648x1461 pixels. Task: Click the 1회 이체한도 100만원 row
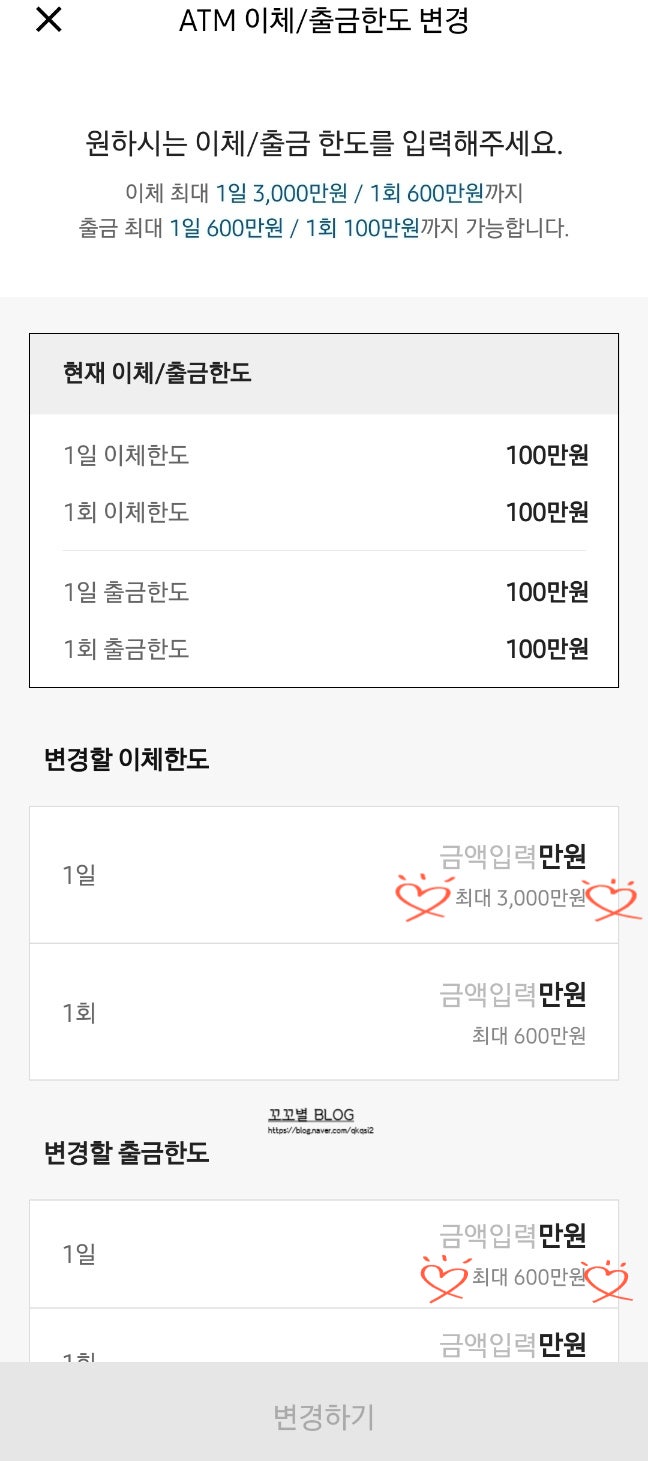pos(324,512)
